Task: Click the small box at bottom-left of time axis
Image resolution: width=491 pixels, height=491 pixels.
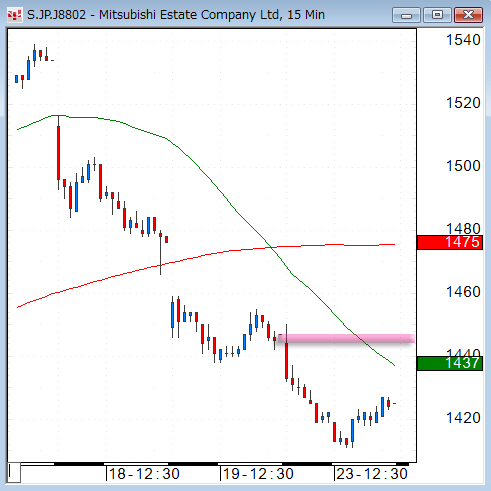Action: click(x=14, y=472)
